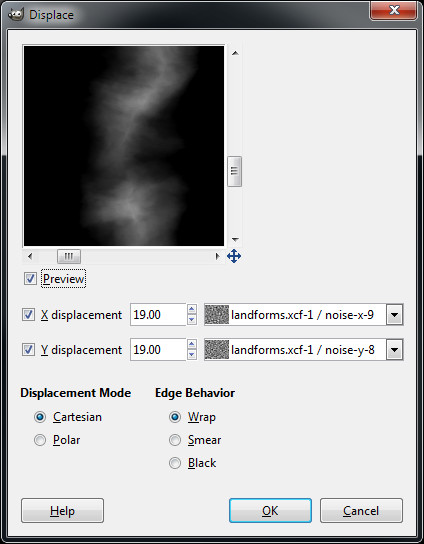Image resolution: width=424 pixels, height=544 pixels.
Task: Select Smear edge behavior
Action: (x=175, y=440)
